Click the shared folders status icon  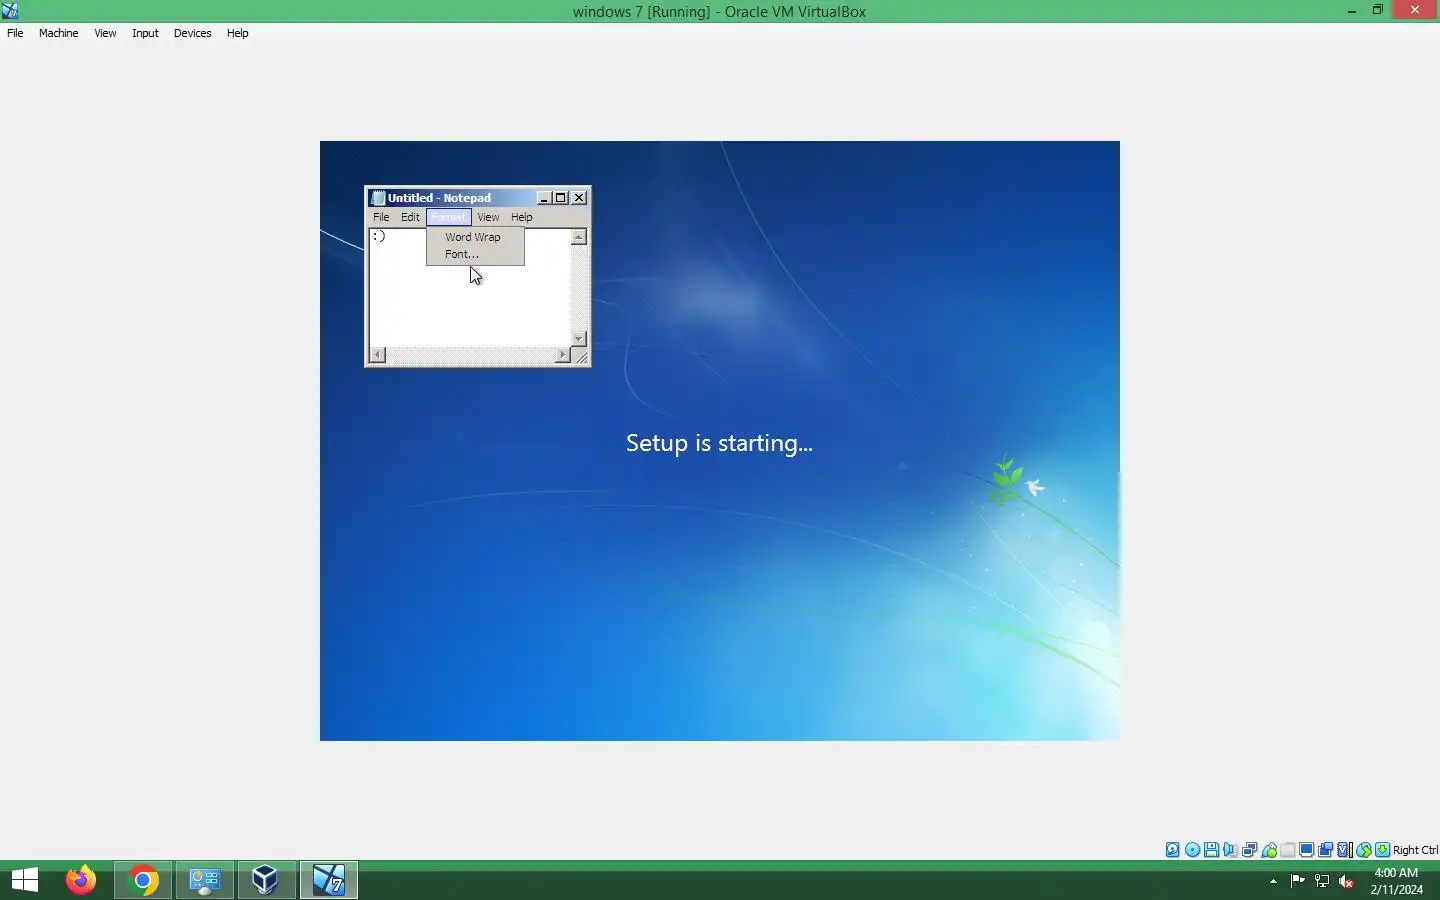[x=1288, y=850]
